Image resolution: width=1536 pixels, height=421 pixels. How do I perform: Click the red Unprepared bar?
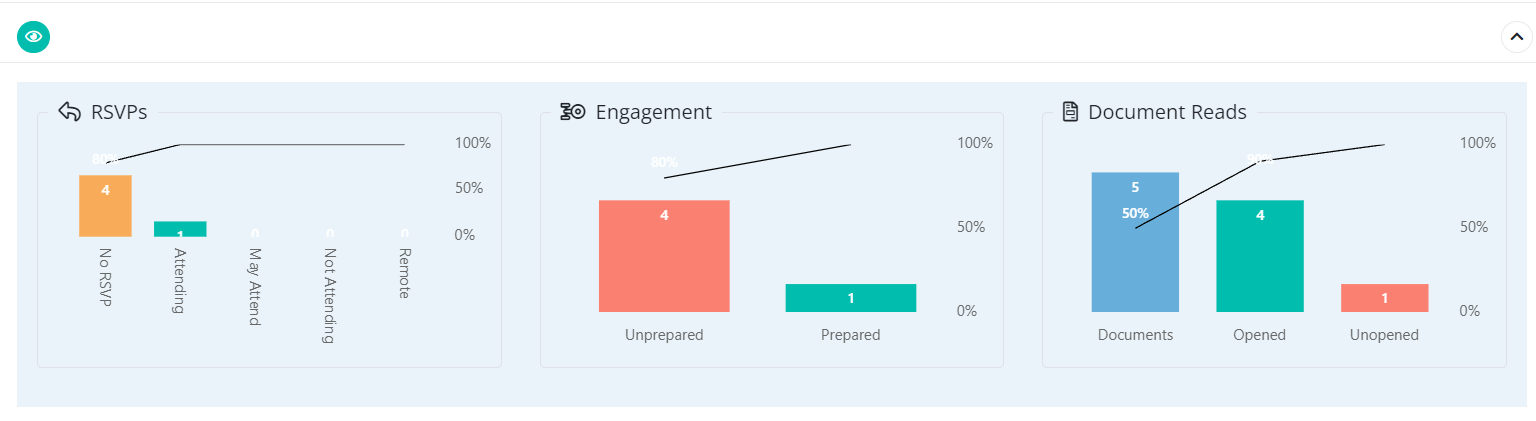664,256
